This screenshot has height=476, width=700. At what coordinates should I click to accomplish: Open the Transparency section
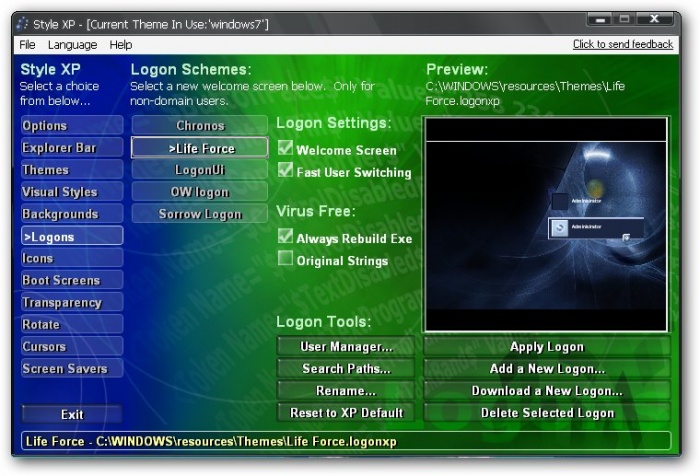point(72,302)
